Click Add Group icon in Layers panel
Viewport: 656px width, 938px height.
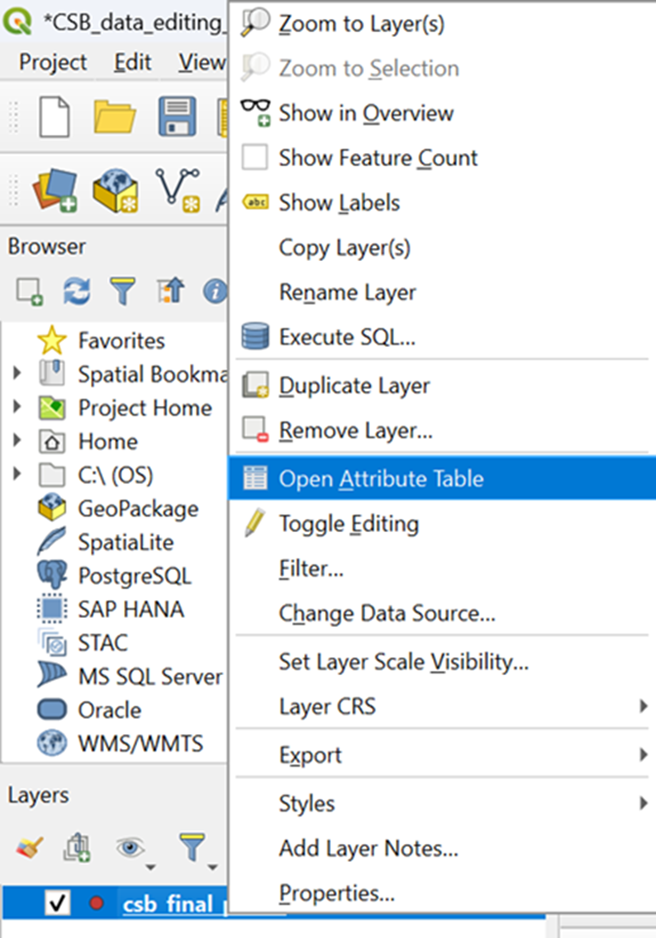pos(78,849)
